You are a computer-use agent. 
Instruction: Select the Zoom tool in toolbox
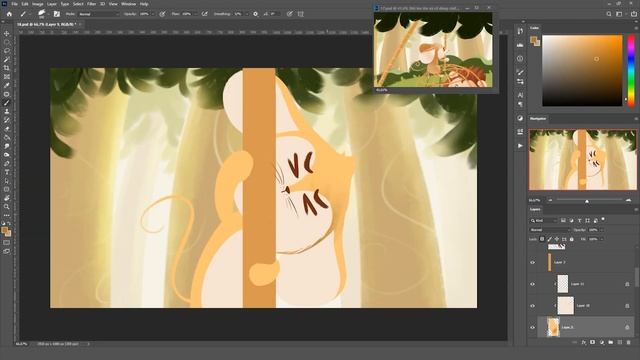coord(7,207)
